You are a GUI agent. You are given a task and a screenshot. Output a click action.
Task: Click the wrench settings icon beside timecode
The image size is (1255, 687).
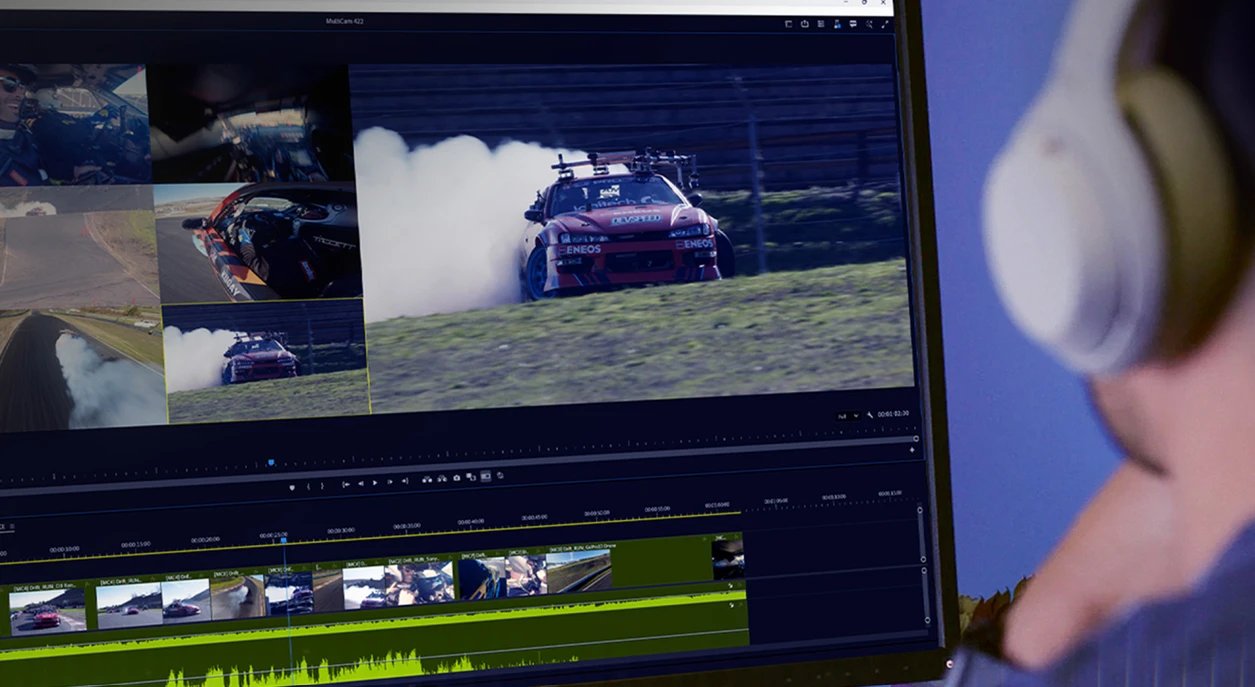tap(870, 413)
